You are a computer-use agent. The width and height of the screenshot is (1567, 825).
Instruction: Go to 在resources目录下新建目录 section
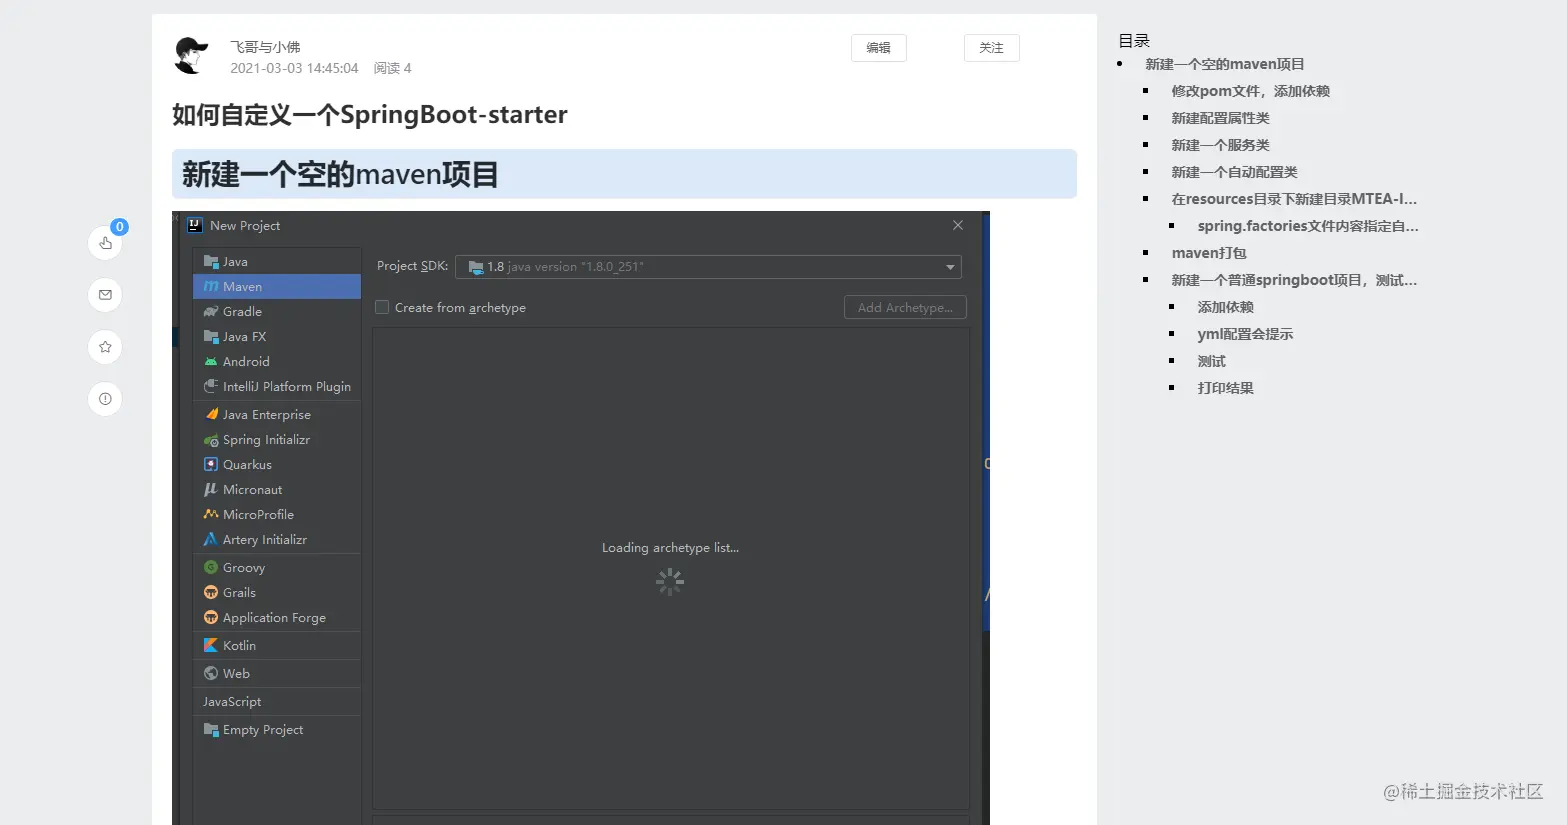coord(1294,199)
